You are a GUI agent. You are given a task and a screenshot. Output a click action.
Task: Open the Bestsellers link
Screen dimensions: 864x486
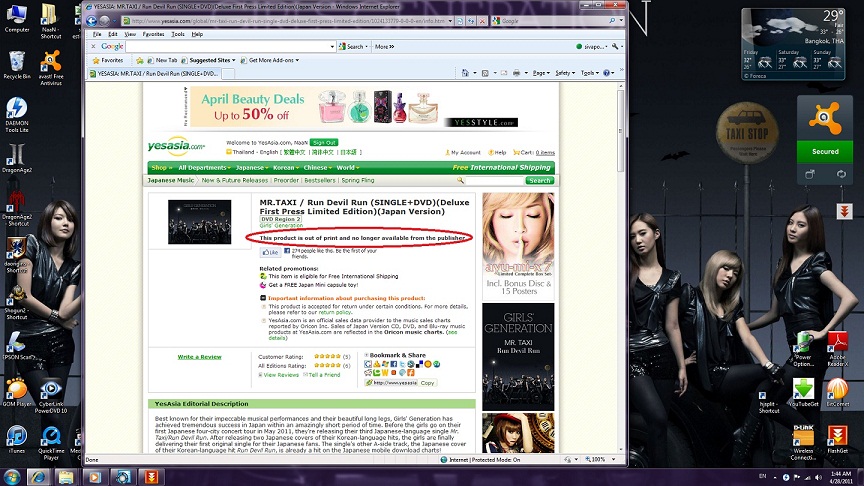tap(320, 181)
